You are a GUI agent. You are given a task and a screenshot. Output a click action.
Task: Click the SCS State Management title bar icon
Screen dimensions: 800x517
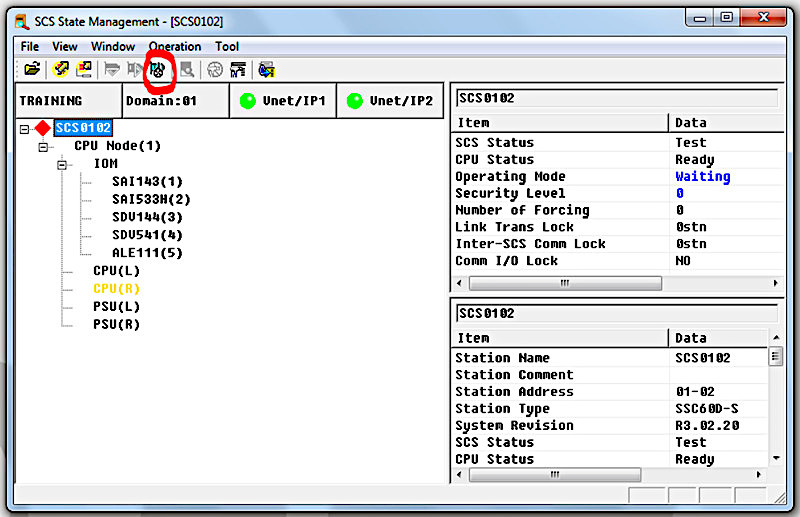click(x=21, y=22)
